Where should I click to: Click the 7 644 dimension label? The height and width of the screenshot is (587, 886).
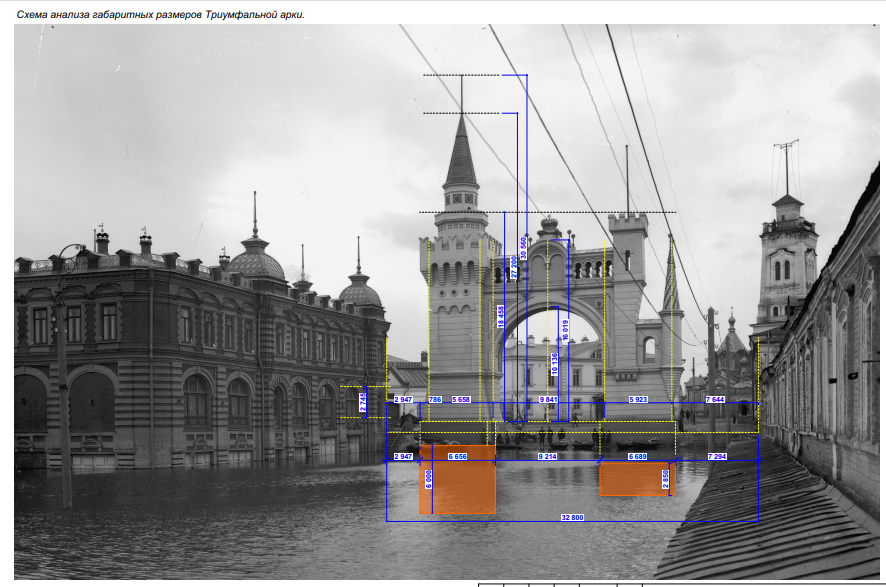coord(715,399)
